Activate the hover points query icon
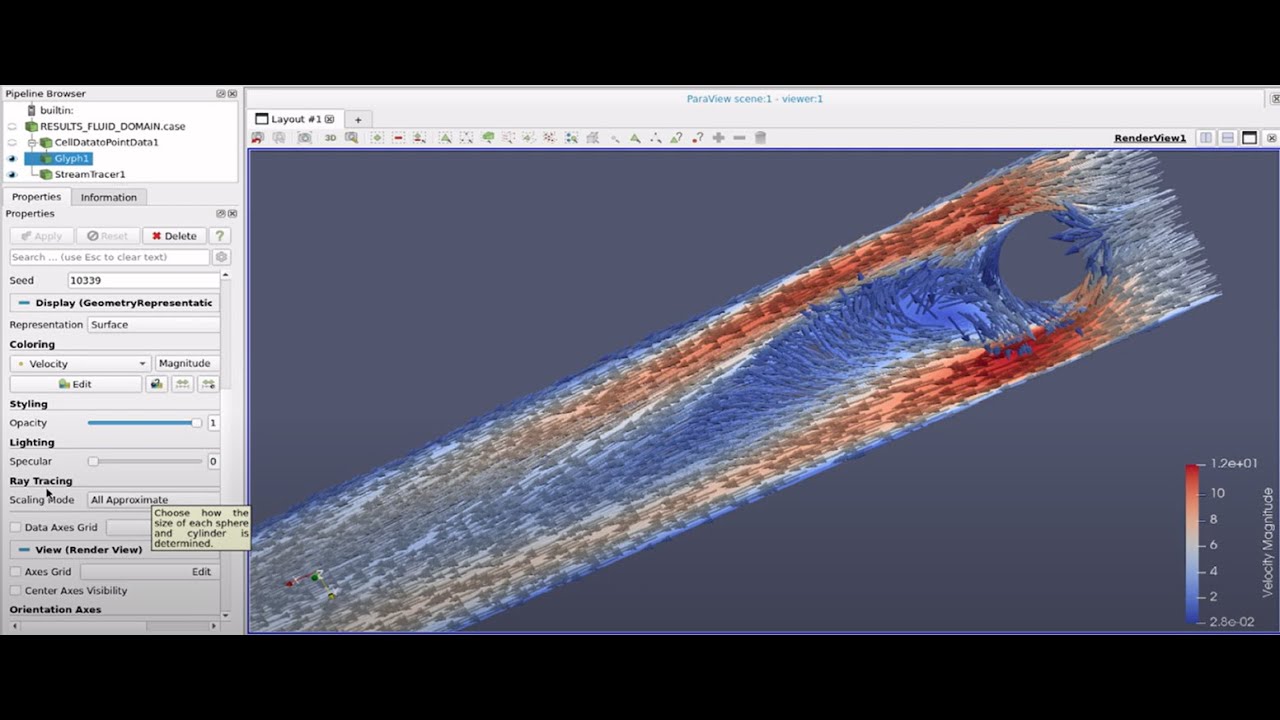This screenshot has height=720, width=1280. (x=698, y=138)
